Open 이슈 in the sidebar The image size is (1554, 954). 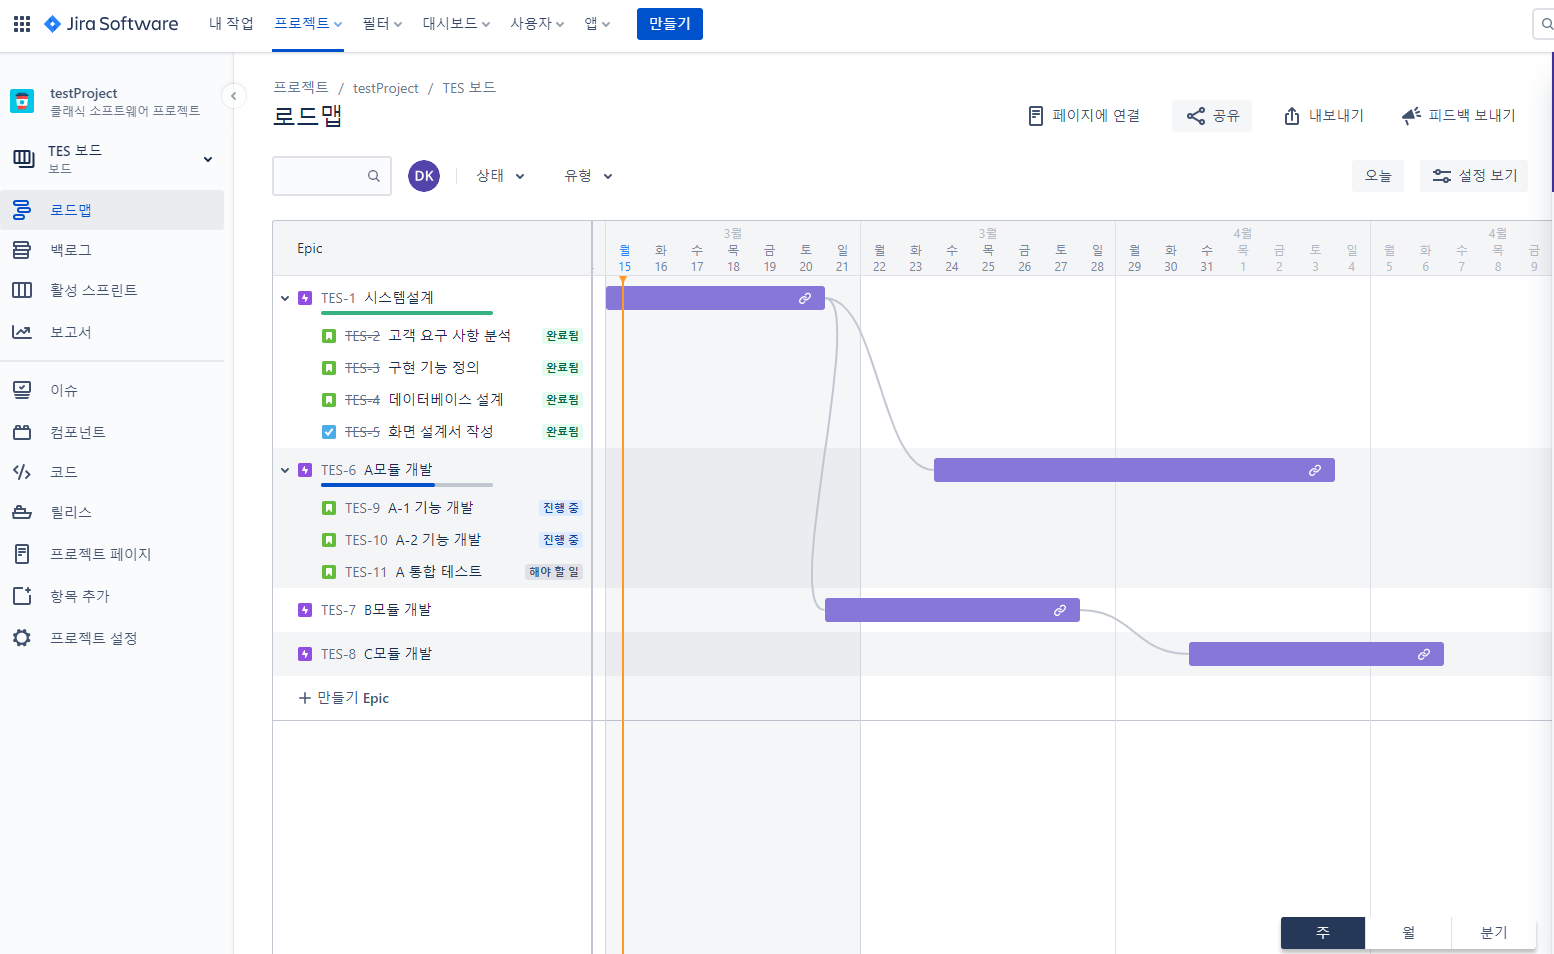tap(112, 390)
